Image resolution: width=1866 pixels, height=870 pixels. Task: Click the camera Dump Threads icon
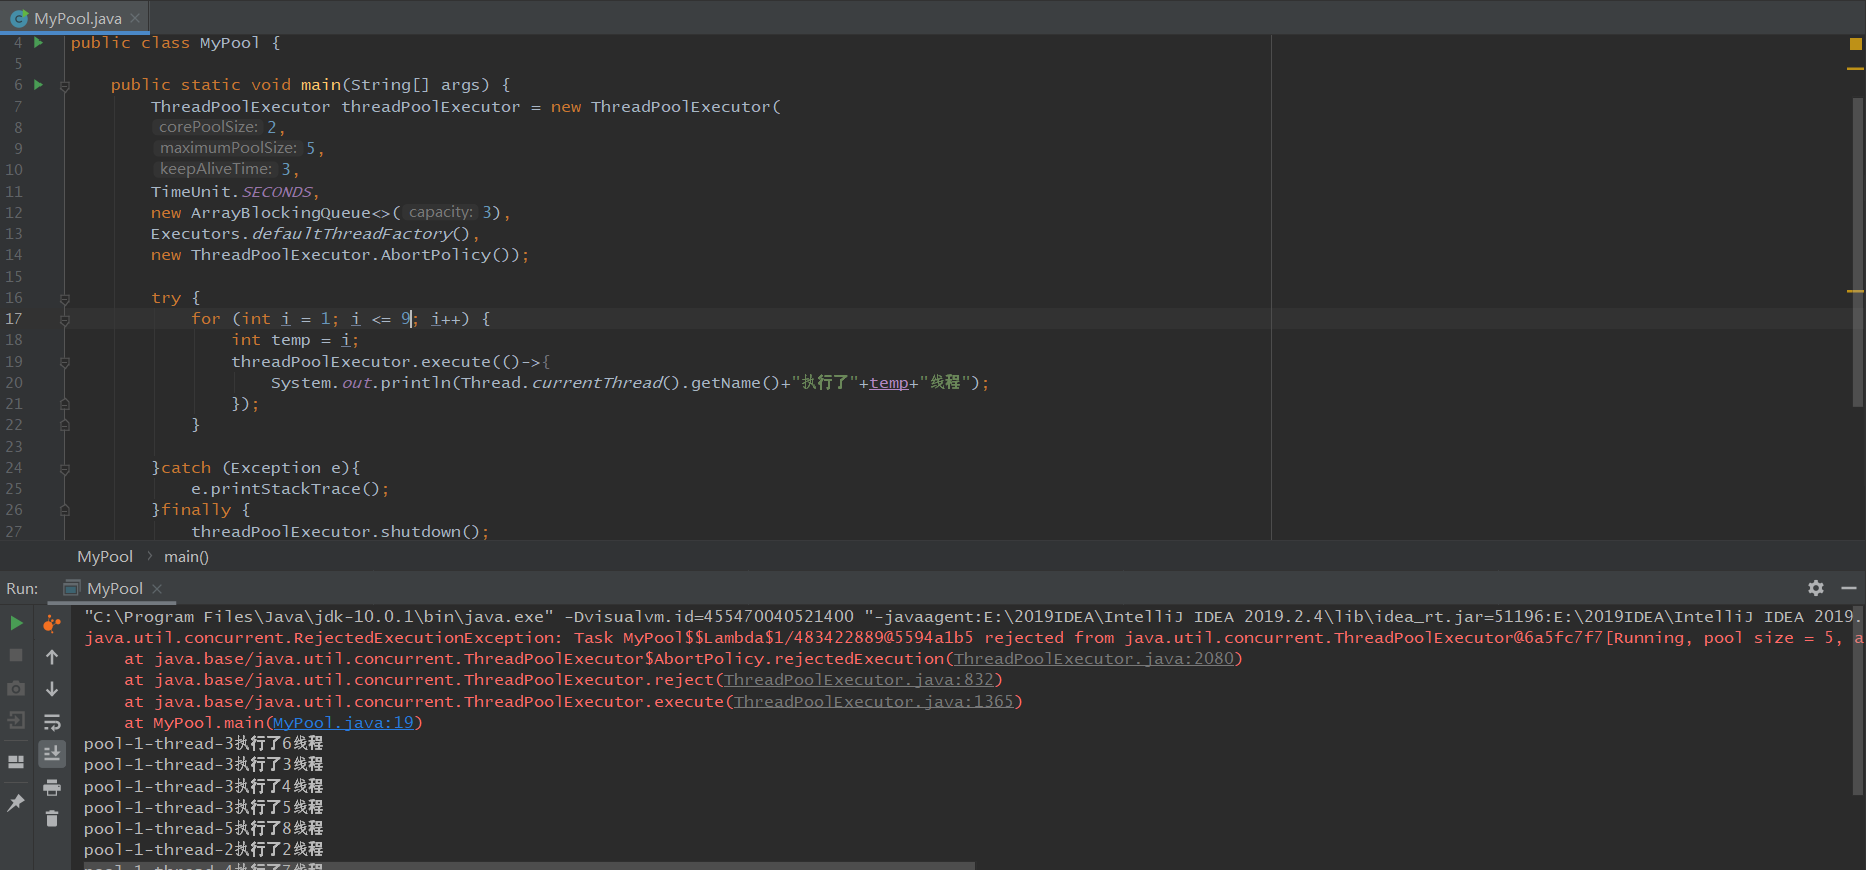pos(16,688)
